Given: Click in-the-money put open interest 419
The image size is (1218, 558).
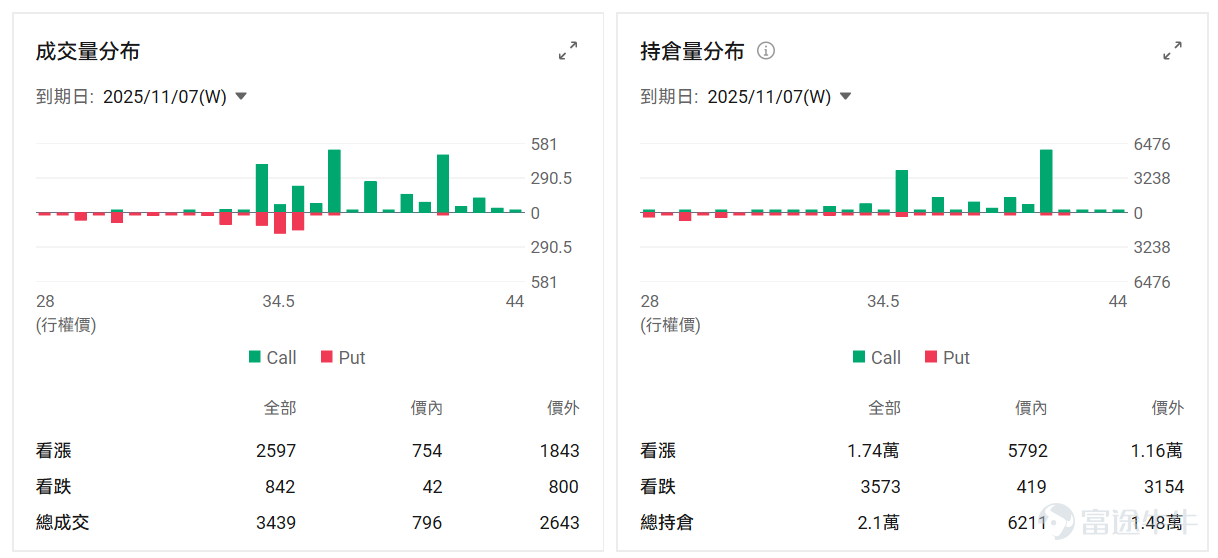Looking at the screenshot, I should click(x=1032, y=487).
